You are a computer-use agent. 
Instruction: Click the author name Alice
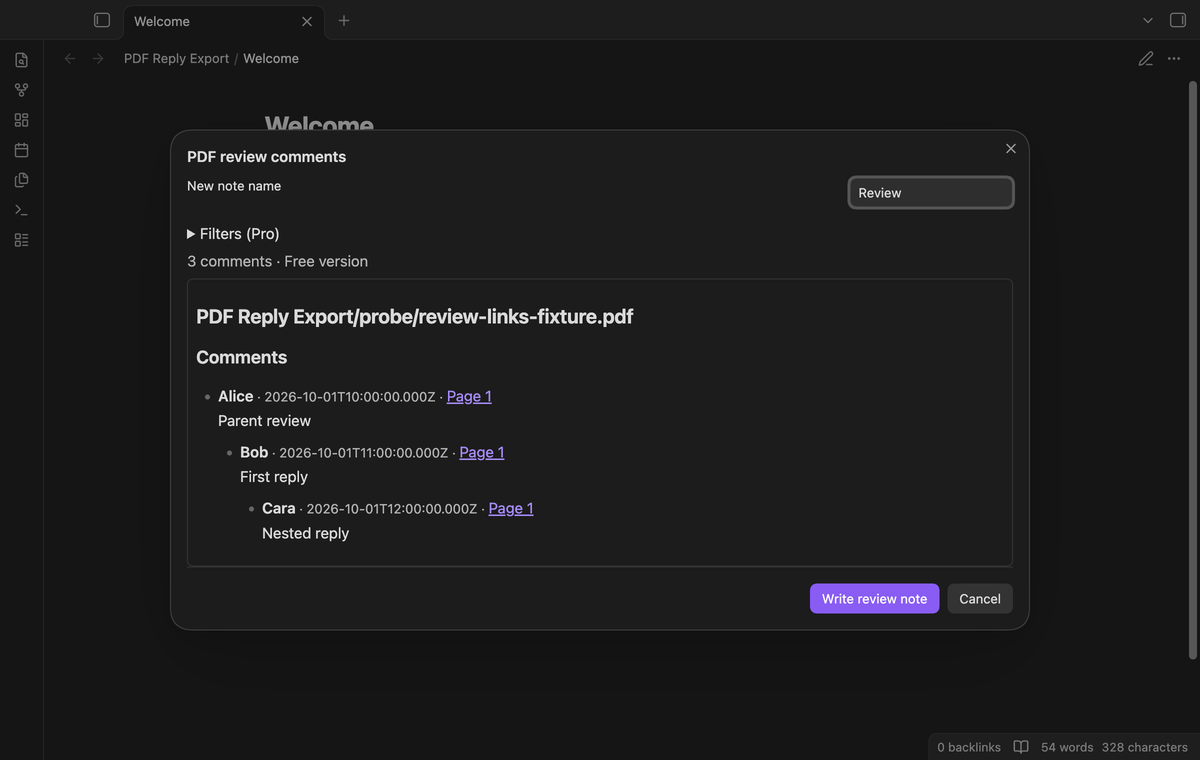235,396
